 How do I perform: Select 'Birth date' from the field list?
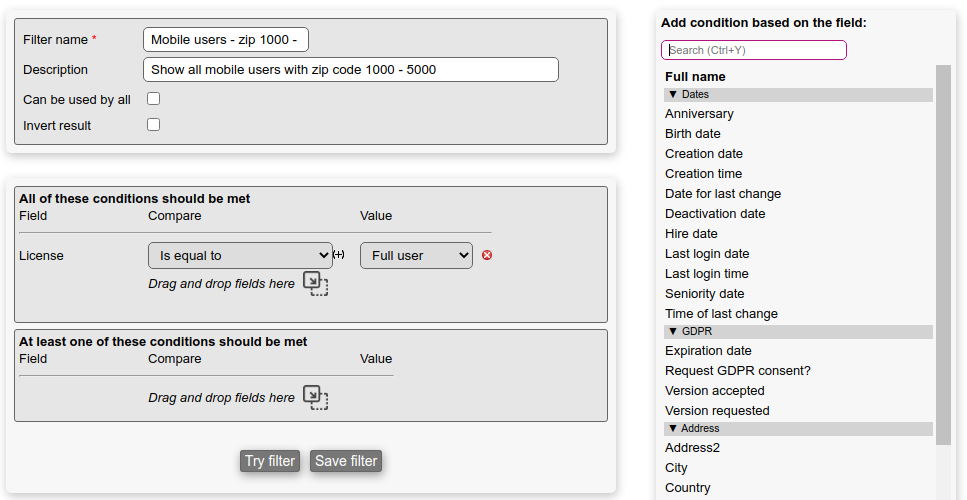coord(693,134)
